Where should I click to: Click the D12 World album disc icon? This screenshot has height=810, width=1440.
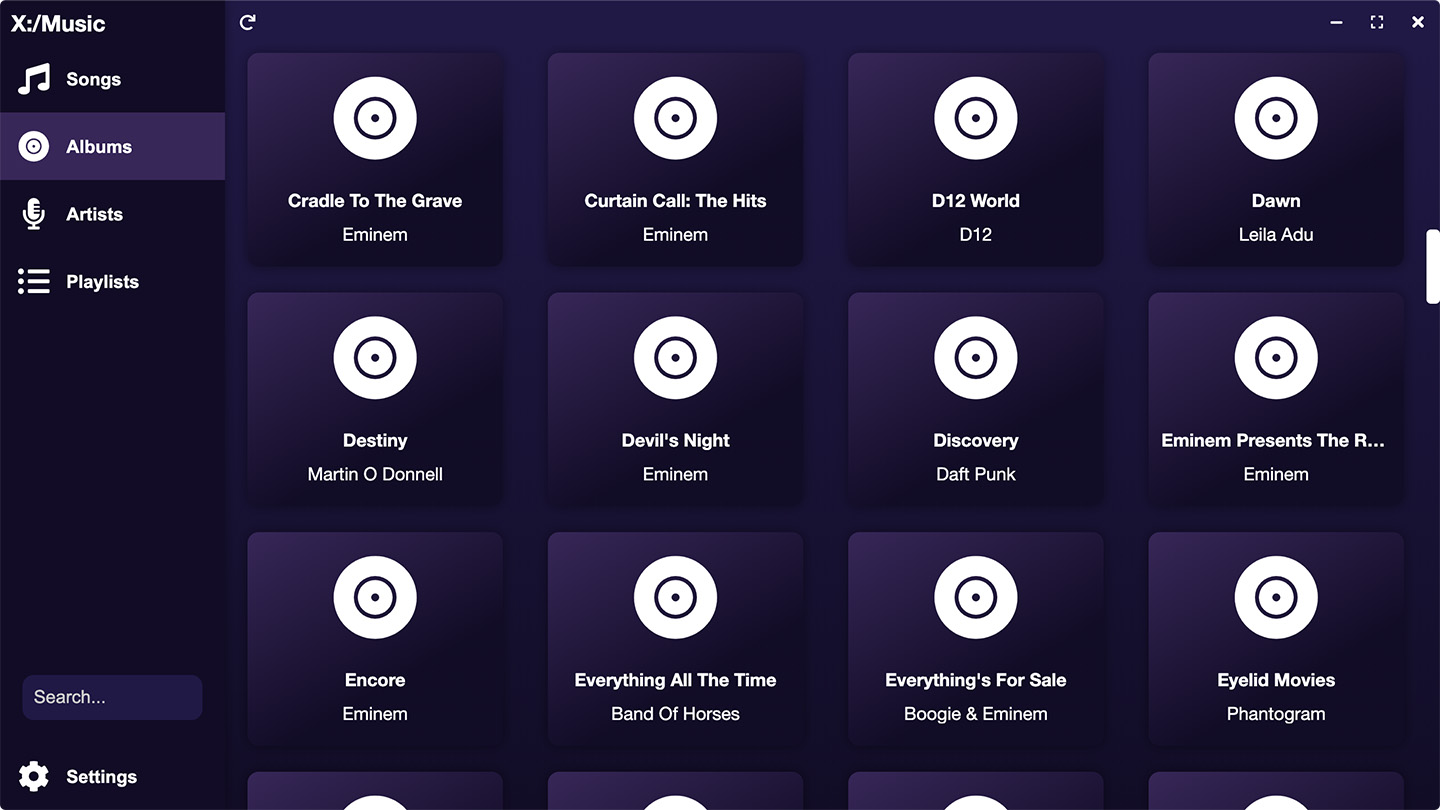(975, 118)
